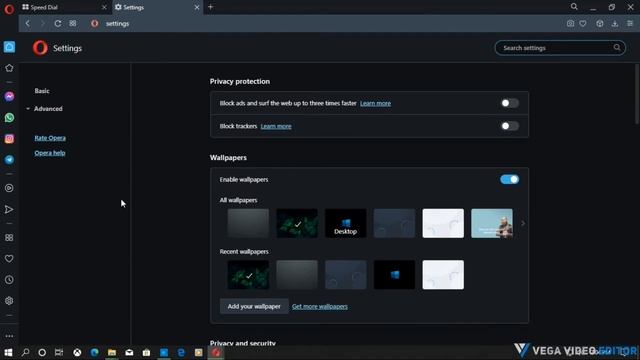Viewport: 640px width, 360px height.
Task: Select dark blue thumbnail in Recent wallpapers
Action: tap(346, 275)
